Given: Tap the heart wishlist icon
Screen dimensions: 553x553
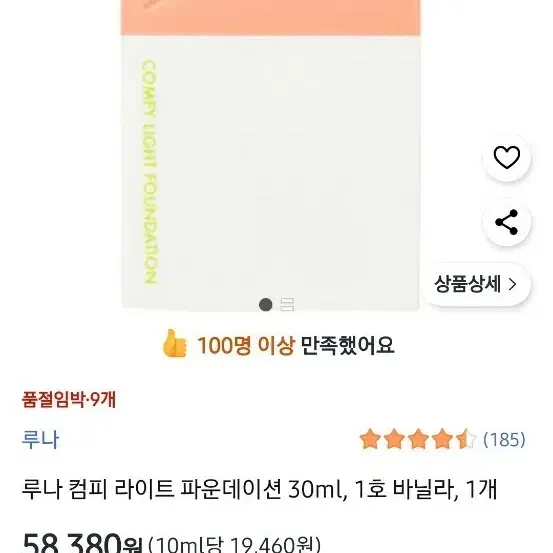Looking at the screenshot, I should point(506,157).
